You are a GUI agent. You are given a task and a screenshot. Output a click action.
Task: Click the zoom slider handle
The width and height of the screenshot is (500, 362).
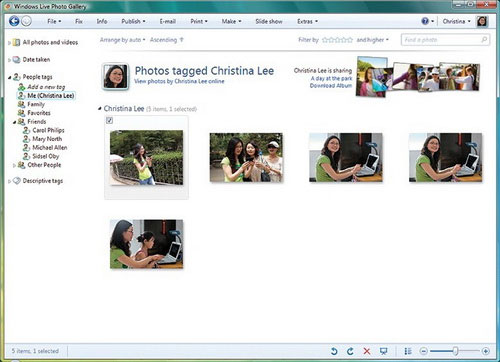click(455, 351)
